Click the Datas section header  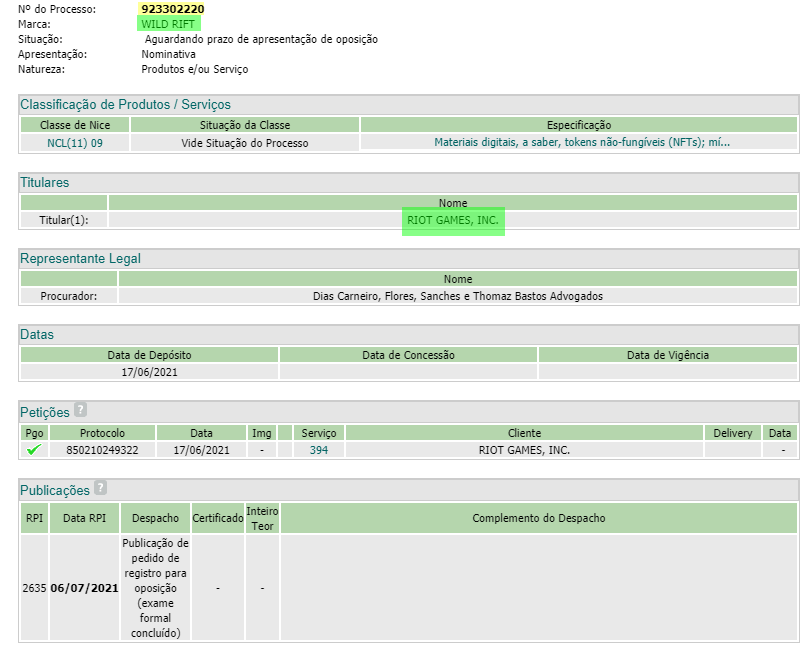pos(37,335)
